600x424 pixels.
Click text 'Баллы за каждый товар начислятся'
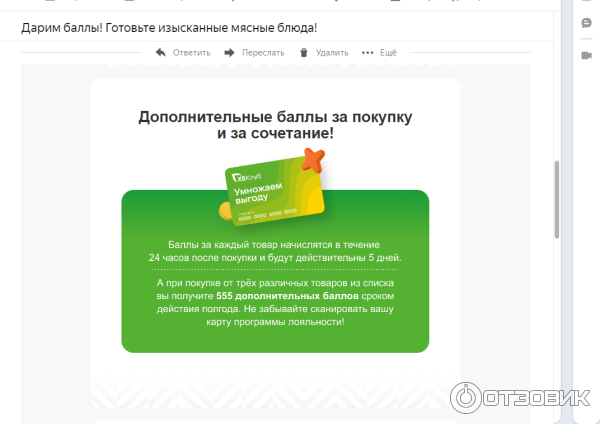coord(251,245)
